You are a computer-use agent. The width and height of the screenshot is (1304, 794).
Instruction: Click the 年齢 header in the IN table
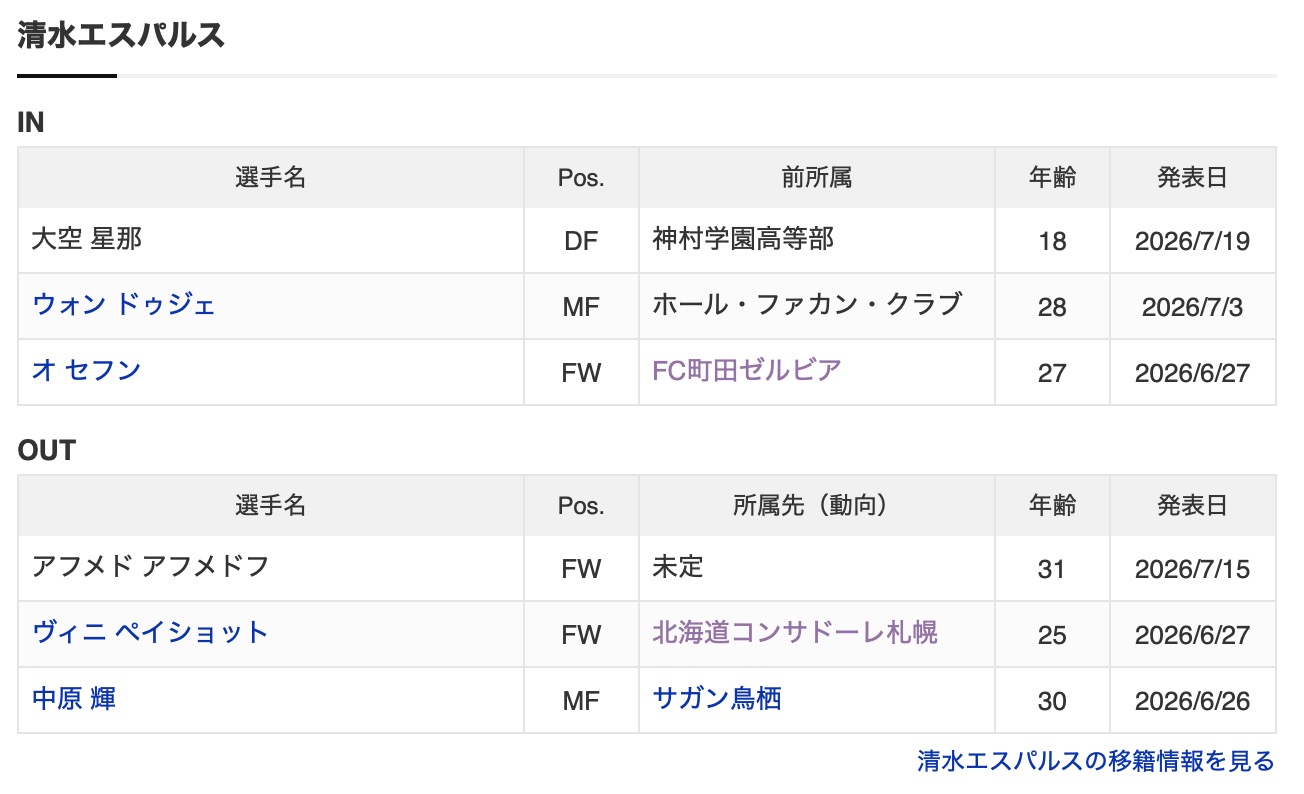1052,178
